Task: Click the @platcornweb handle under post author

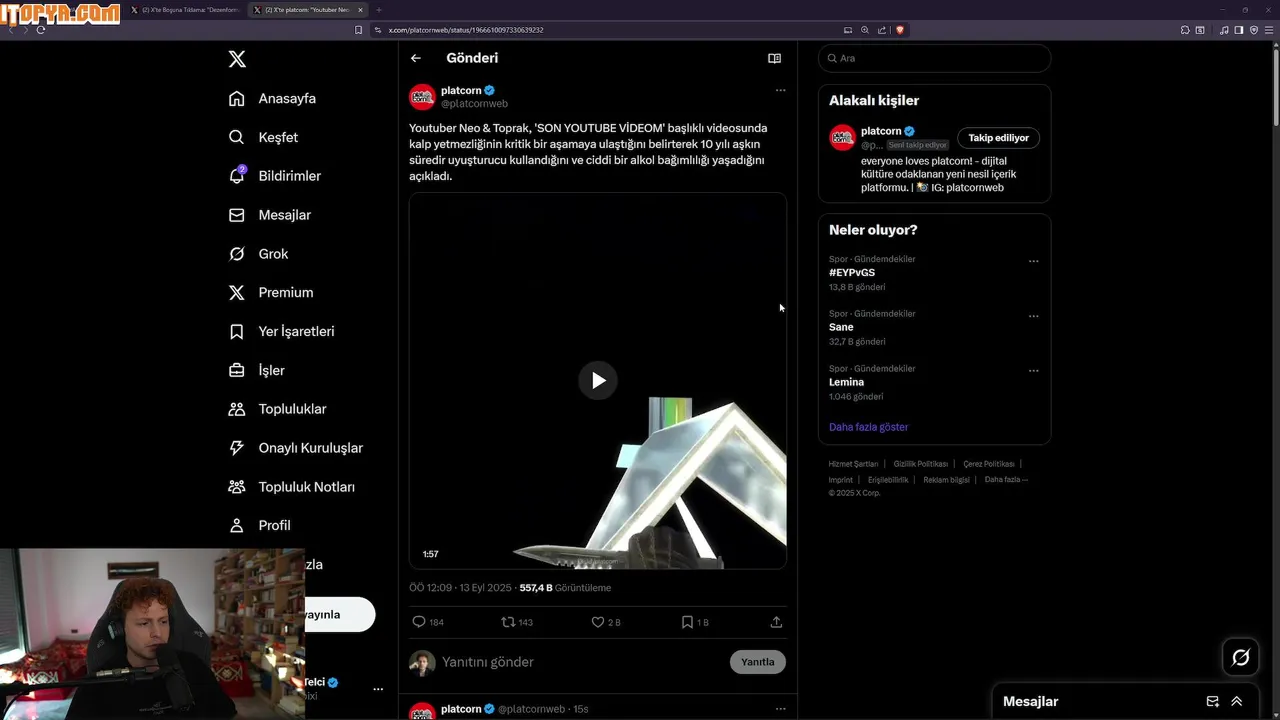Action: 474,104
